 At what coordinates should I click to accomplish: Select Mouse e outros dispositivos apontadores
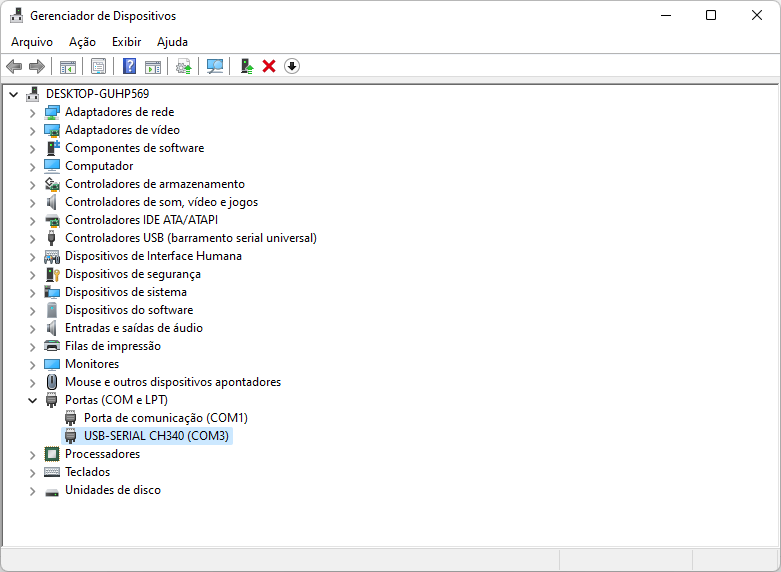click(173, 382)
